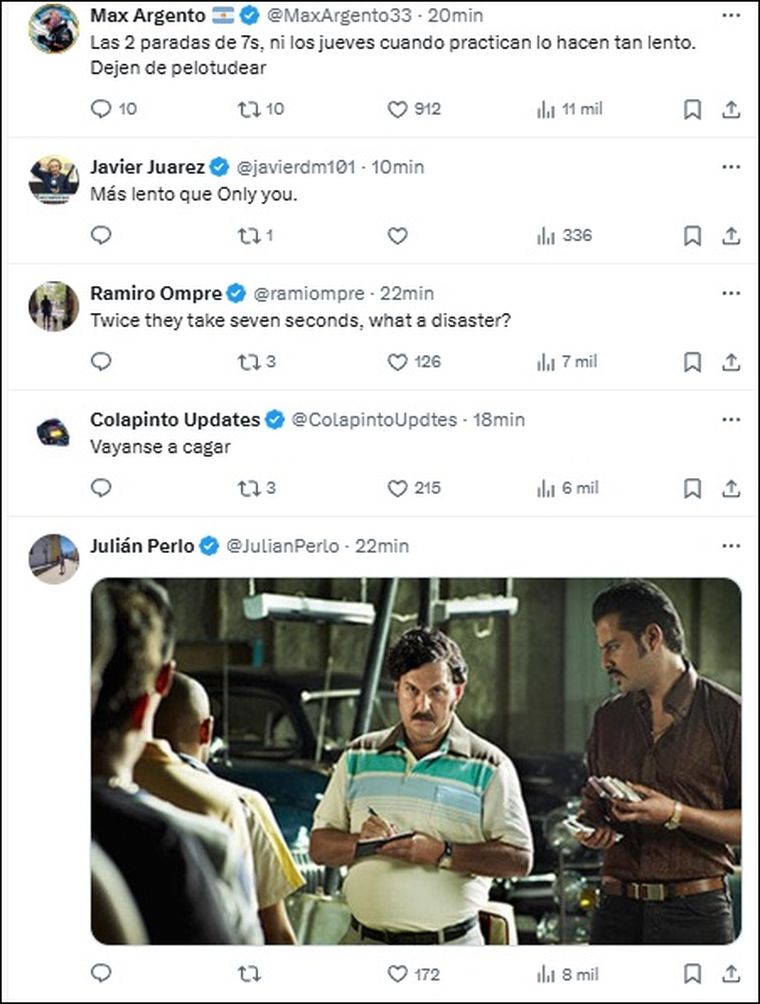Open Ramiro Ompre's profile avatar
The width and height of the screenshot is (760, 1004).
[54, 305]
